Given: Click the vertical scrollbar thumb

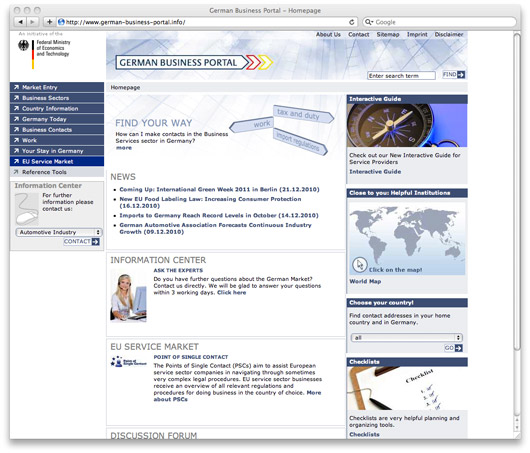Looking at the screenshot, I should [517, 193].
